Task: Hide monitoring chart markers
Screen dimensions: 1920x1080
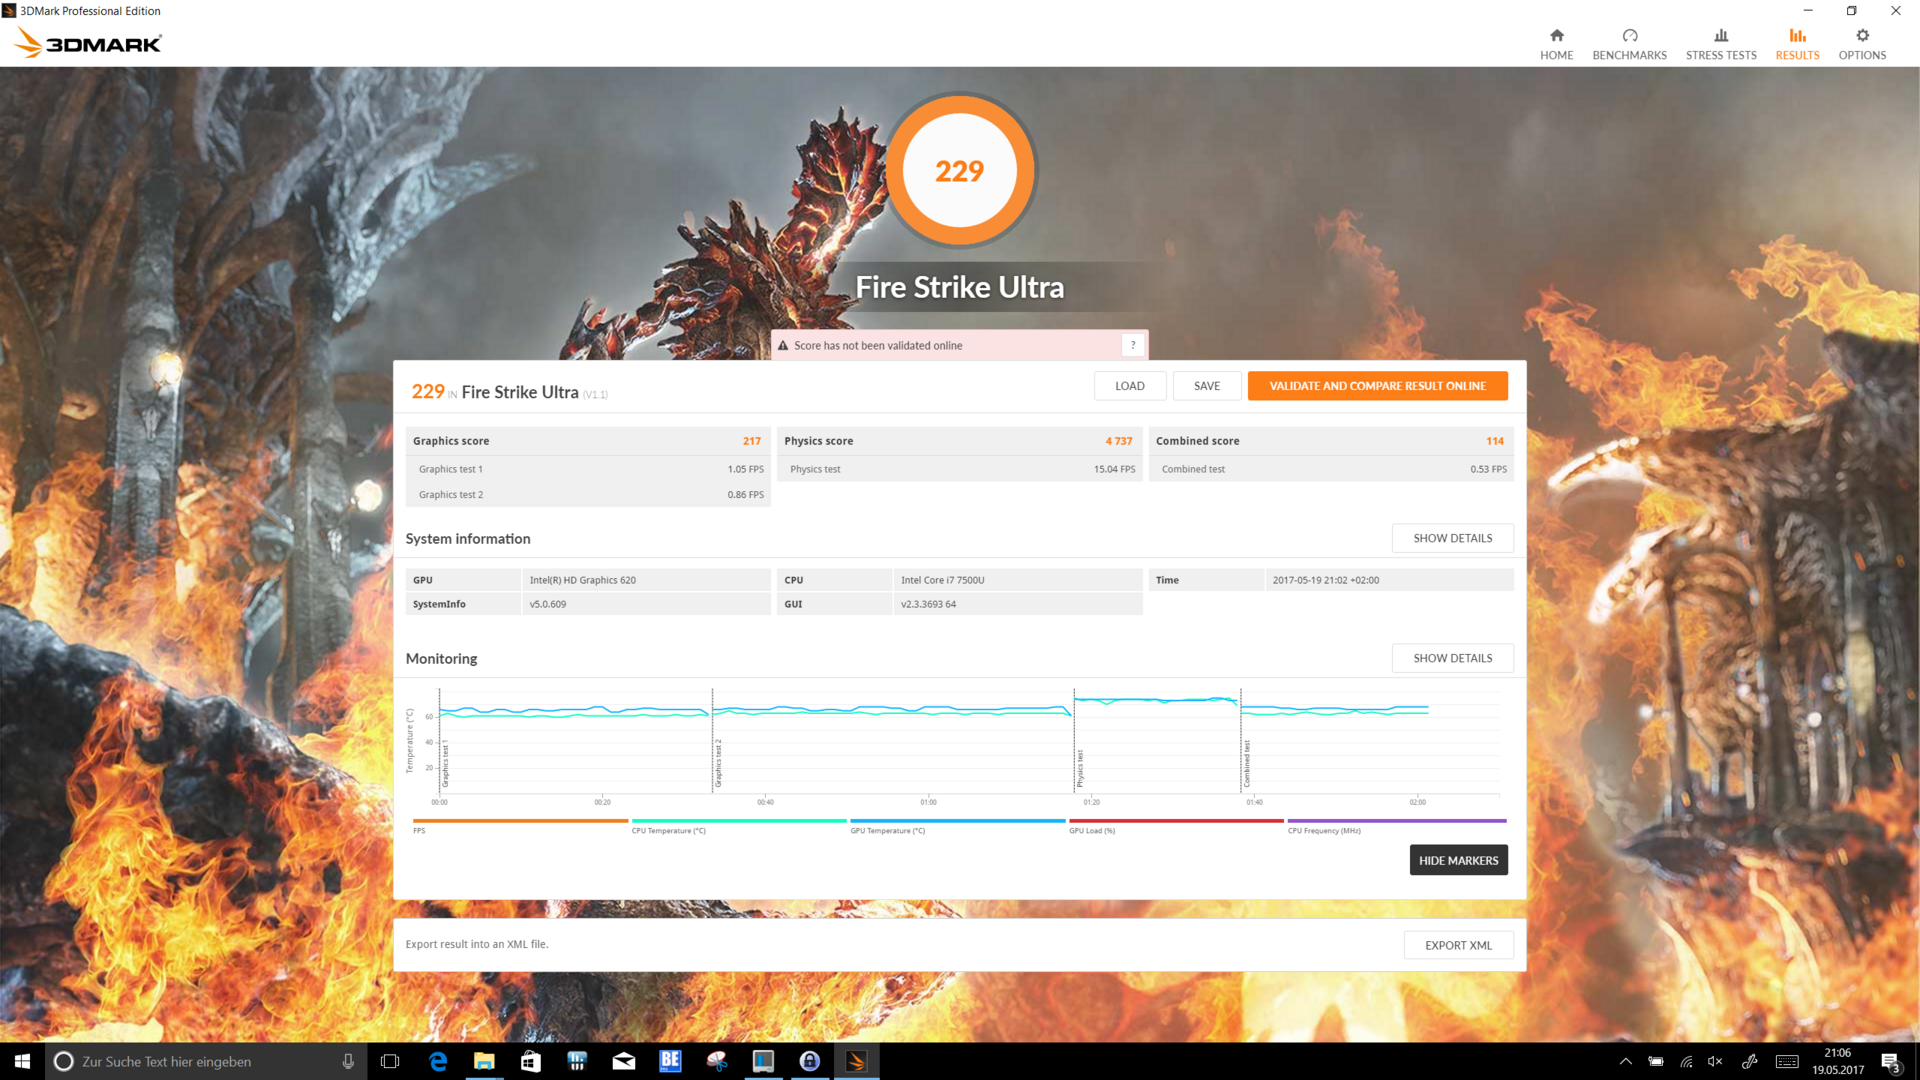Action: (1457, 860)
